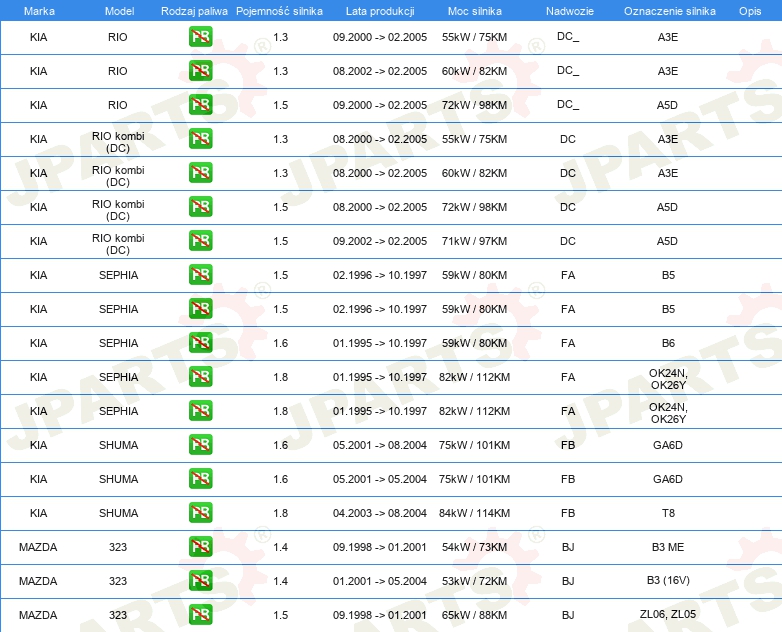Click the '84kW / 114KM' power value
782x632 pixels.
(x=474, y=513)
